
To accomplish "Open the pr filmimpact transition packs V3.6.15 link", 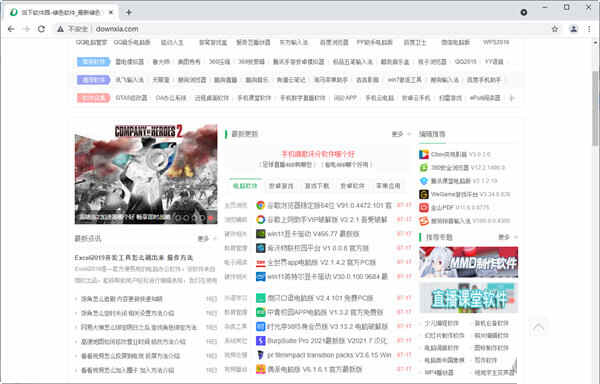I will point(329,355).
